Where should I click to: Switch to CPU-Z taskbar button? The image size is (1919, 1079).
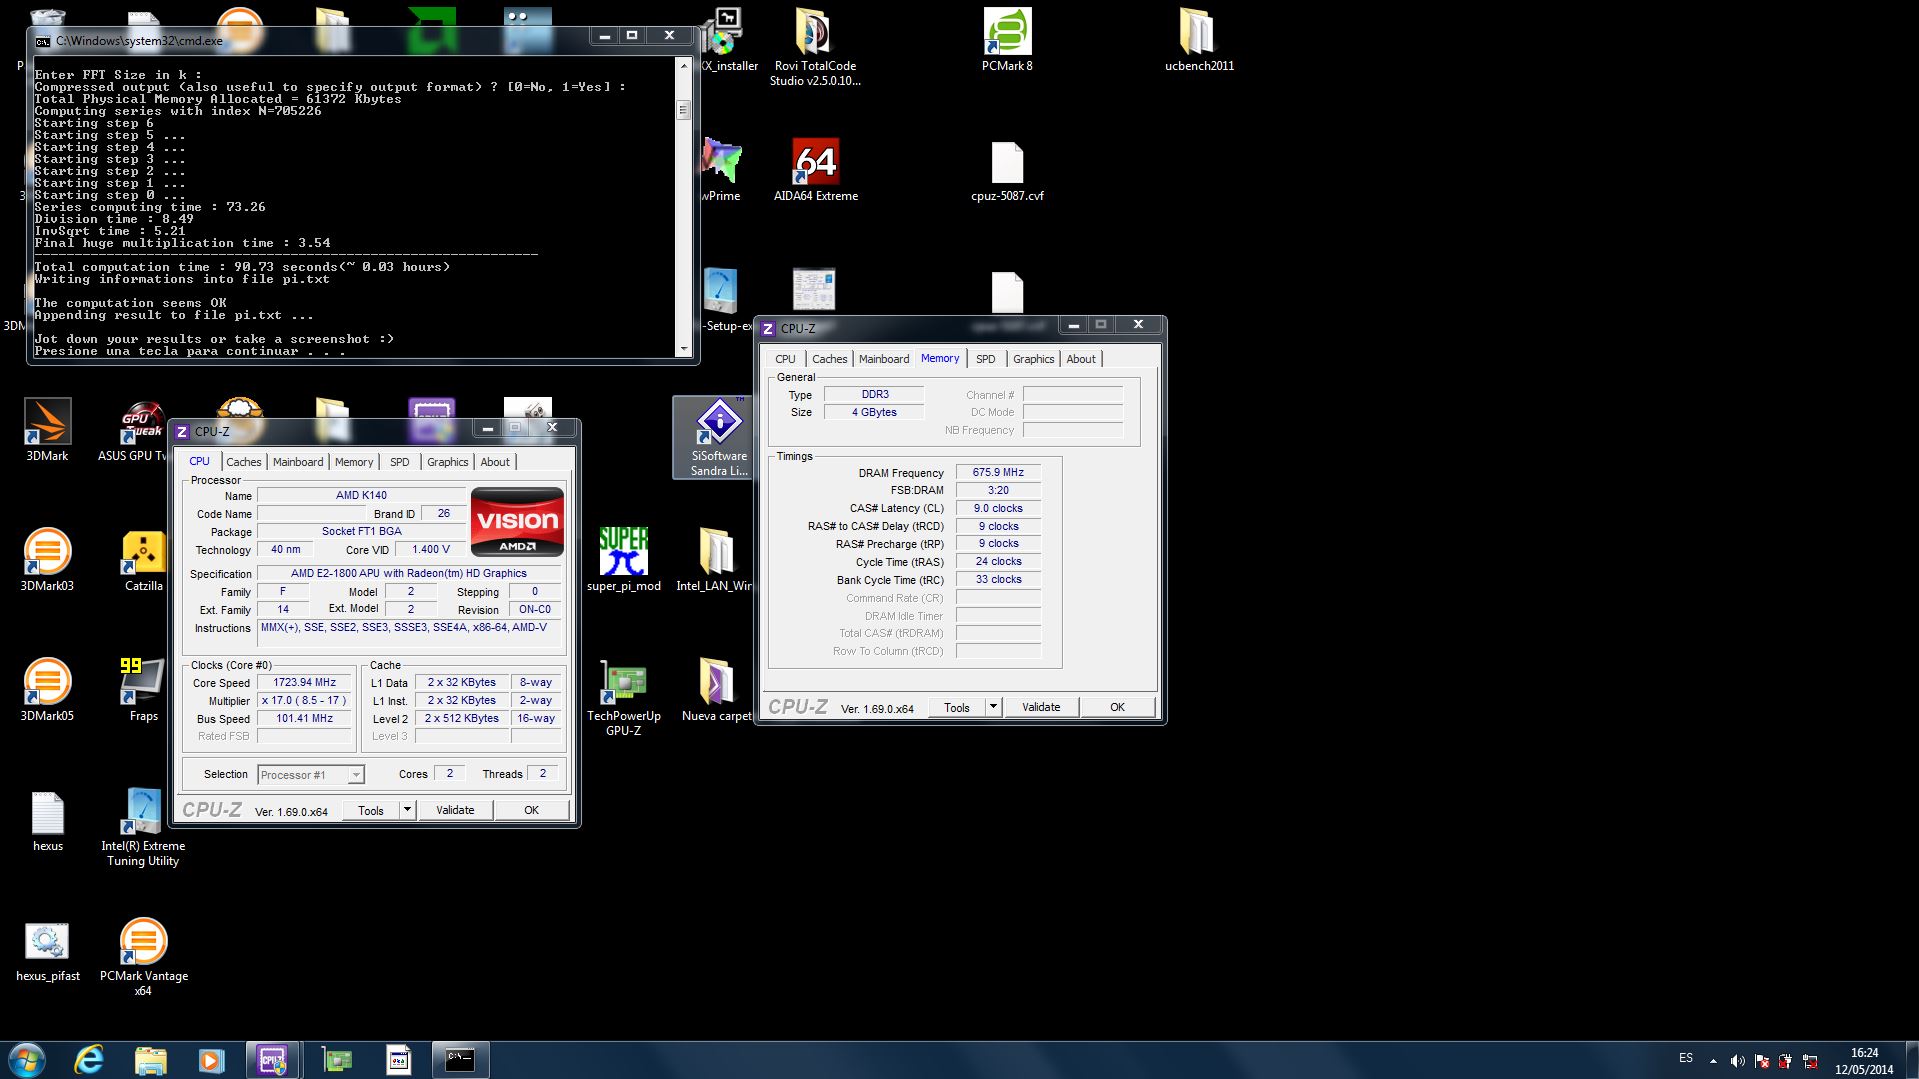[x=272, y=1060]
